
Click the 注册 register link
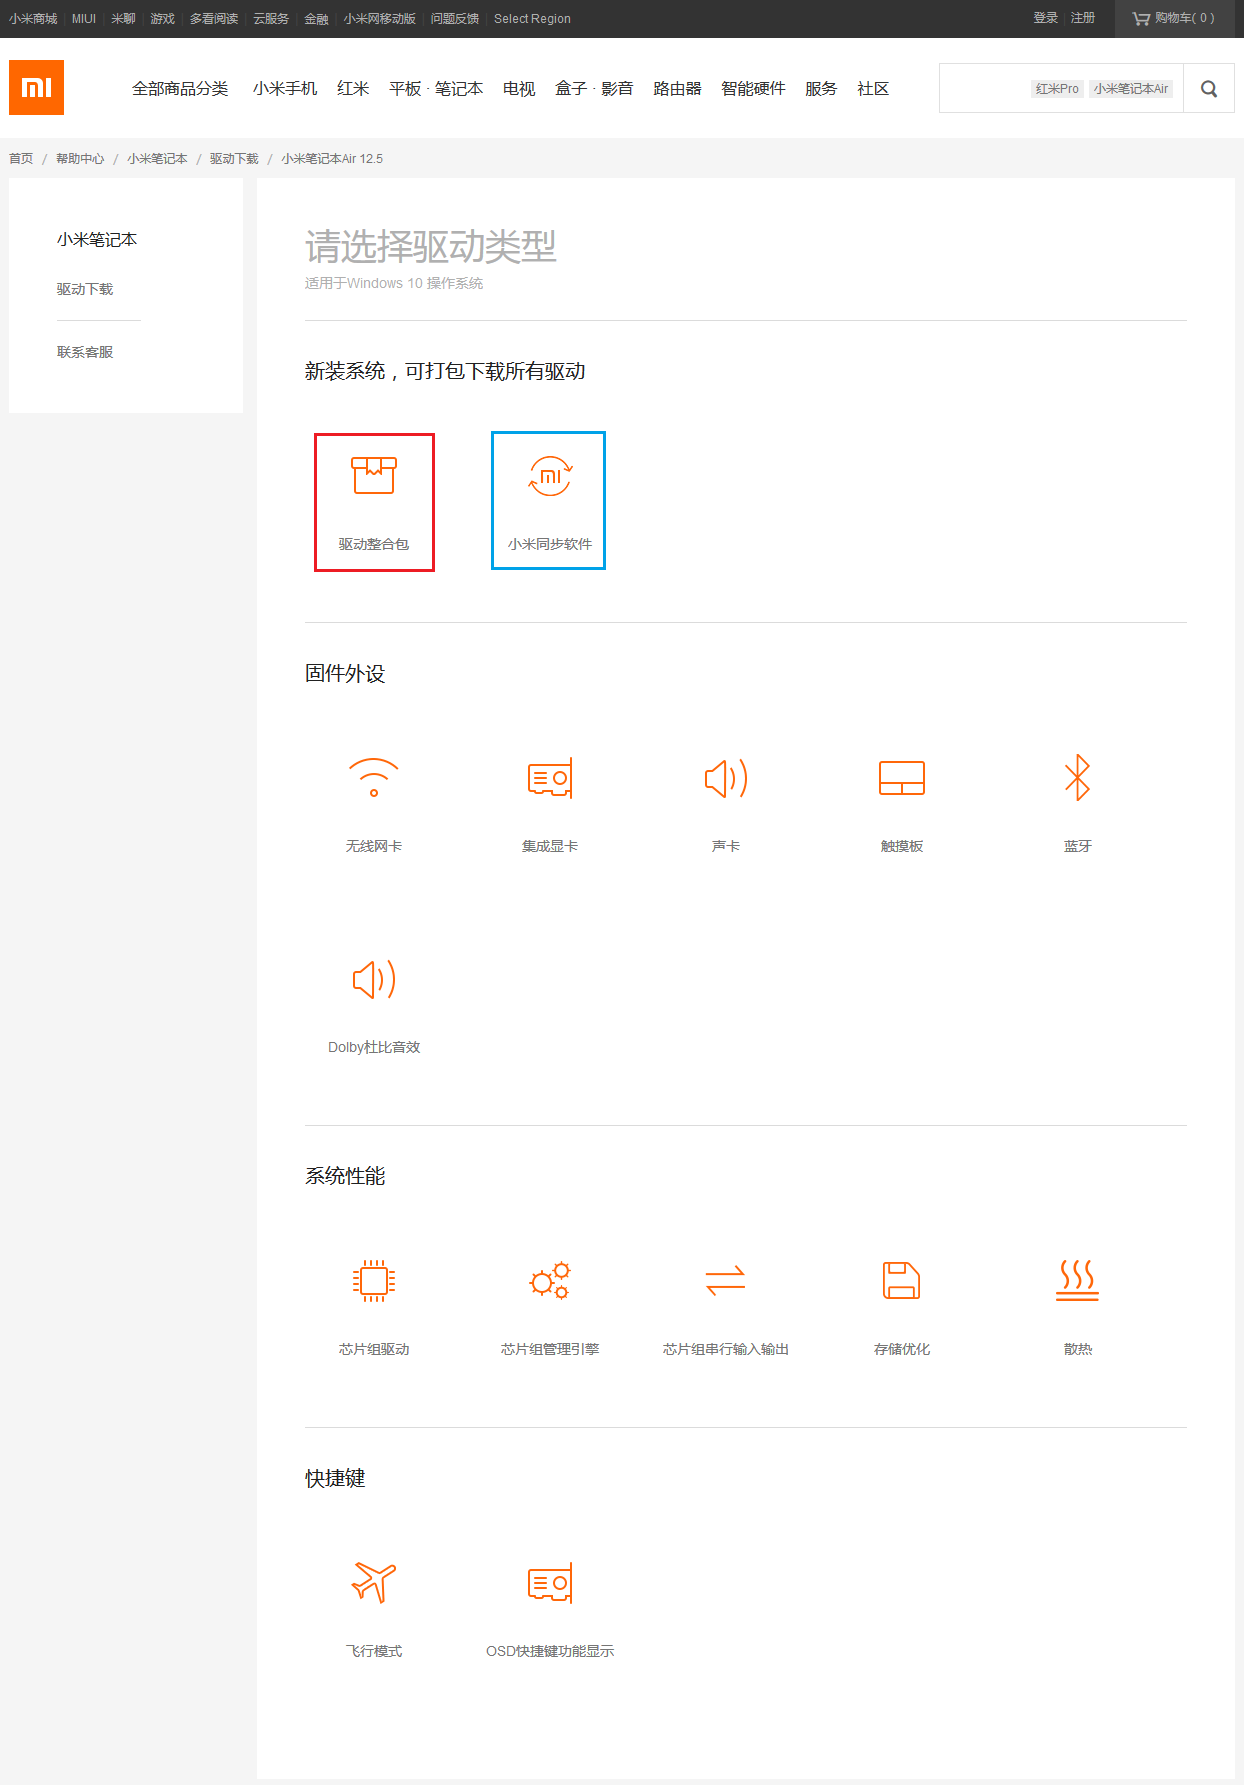click(1083, 18)
